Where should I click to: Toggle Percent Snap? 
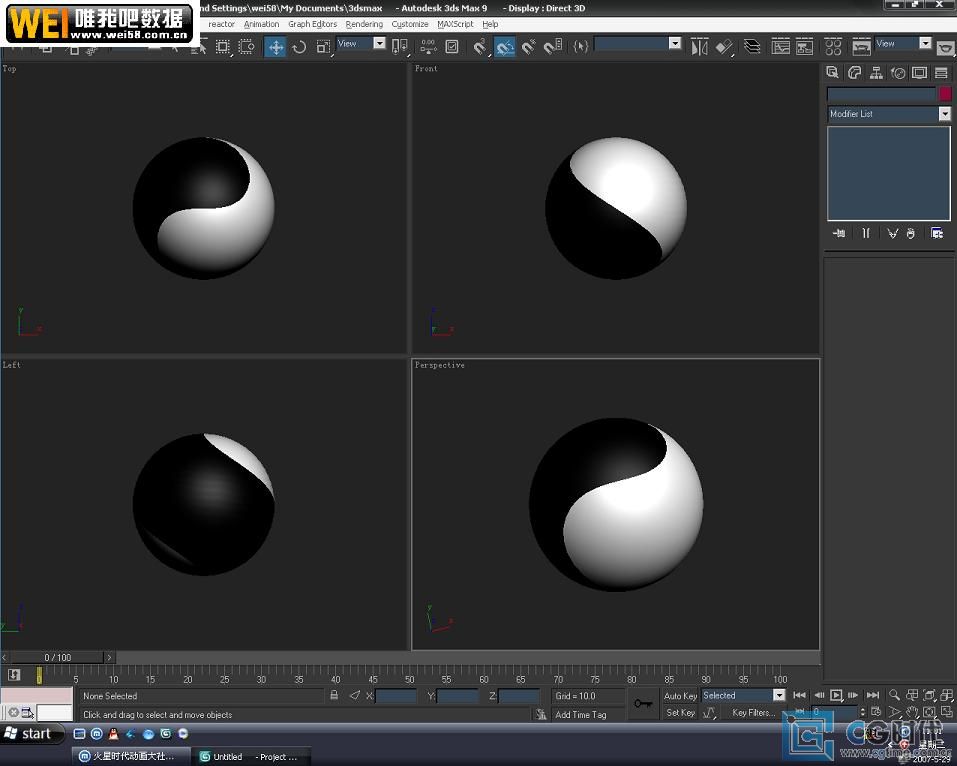pos(529,47)
